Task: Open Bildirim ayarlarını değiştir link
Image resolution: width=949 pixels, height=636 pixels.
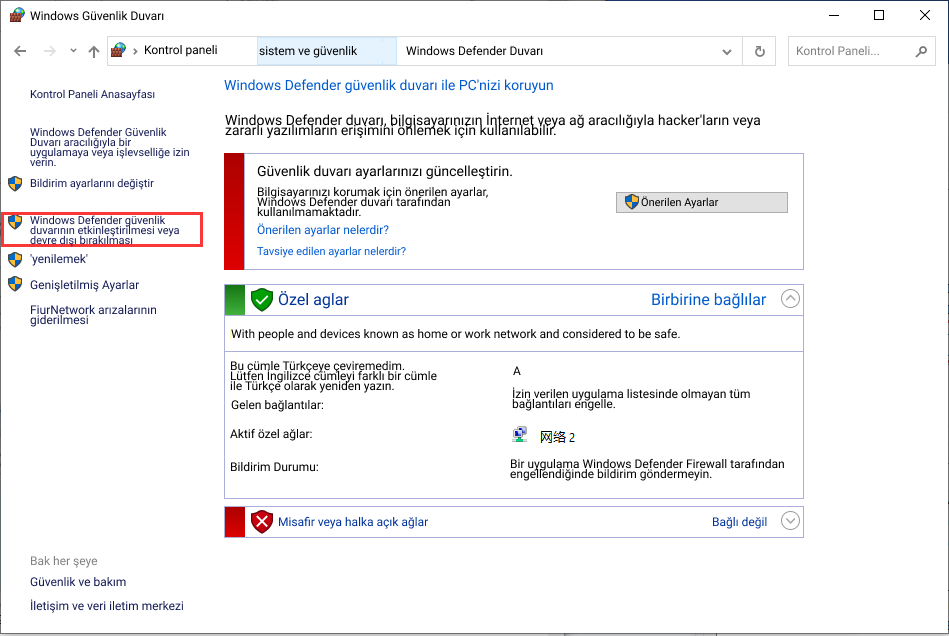Action: (x=92, y=183)
